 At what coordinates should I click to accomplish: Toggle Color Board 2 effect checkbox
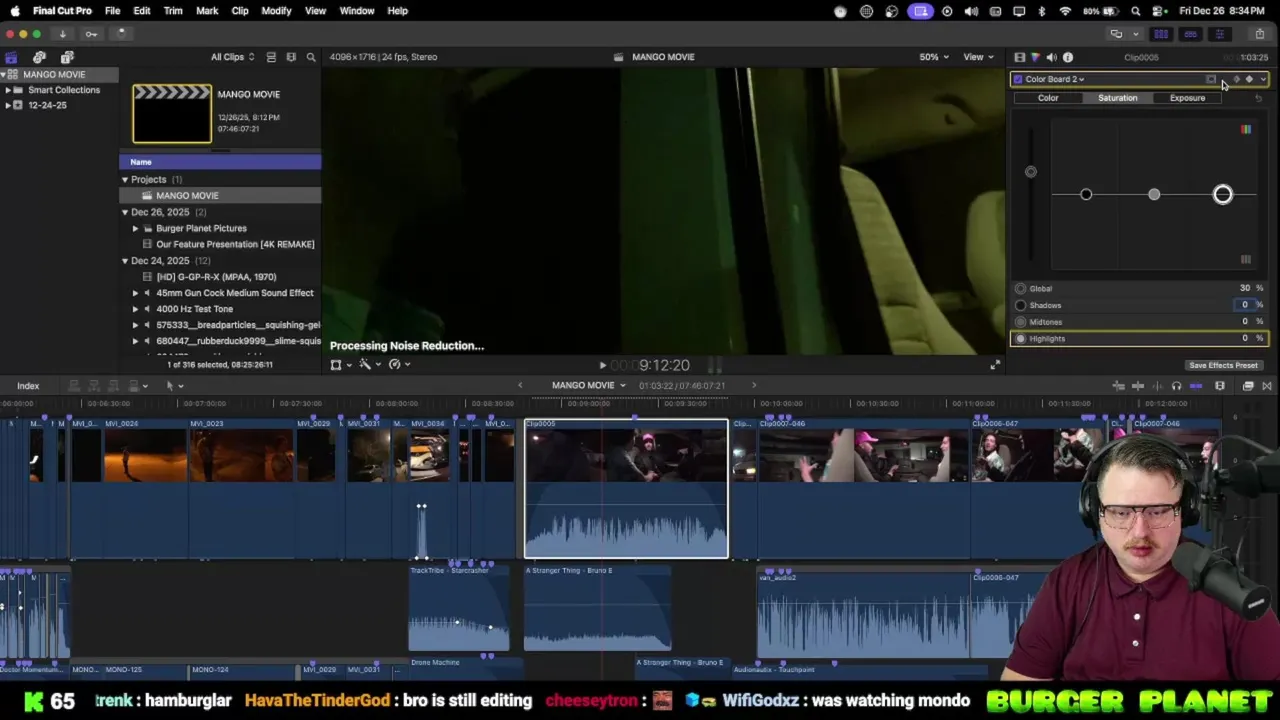point(1018,79)
